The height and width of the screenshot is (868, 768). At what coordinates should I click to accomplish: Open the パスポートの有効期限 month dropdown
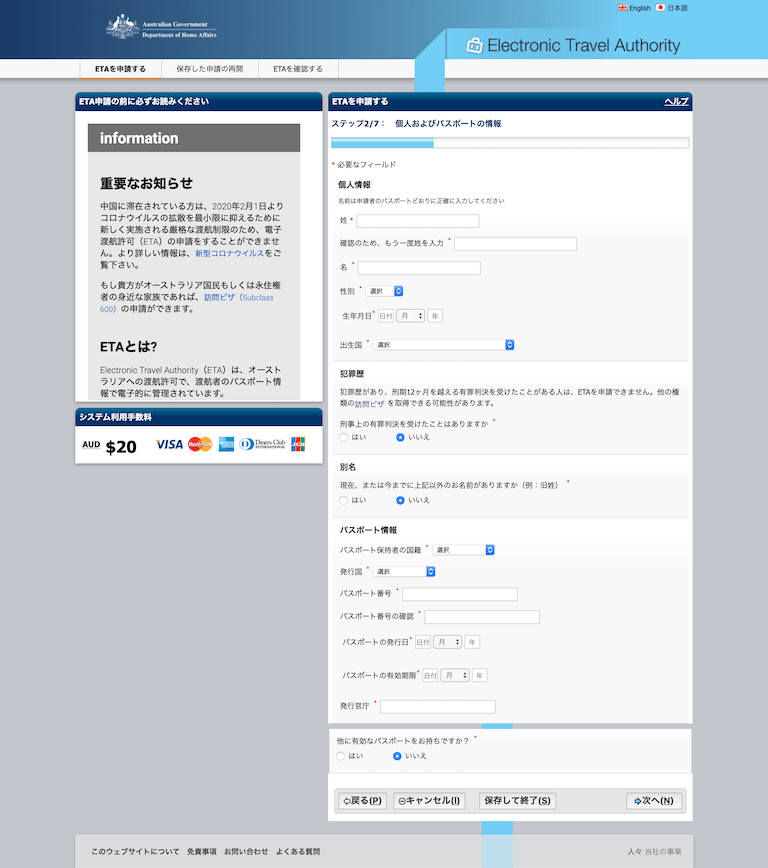(x=455, y=675)
